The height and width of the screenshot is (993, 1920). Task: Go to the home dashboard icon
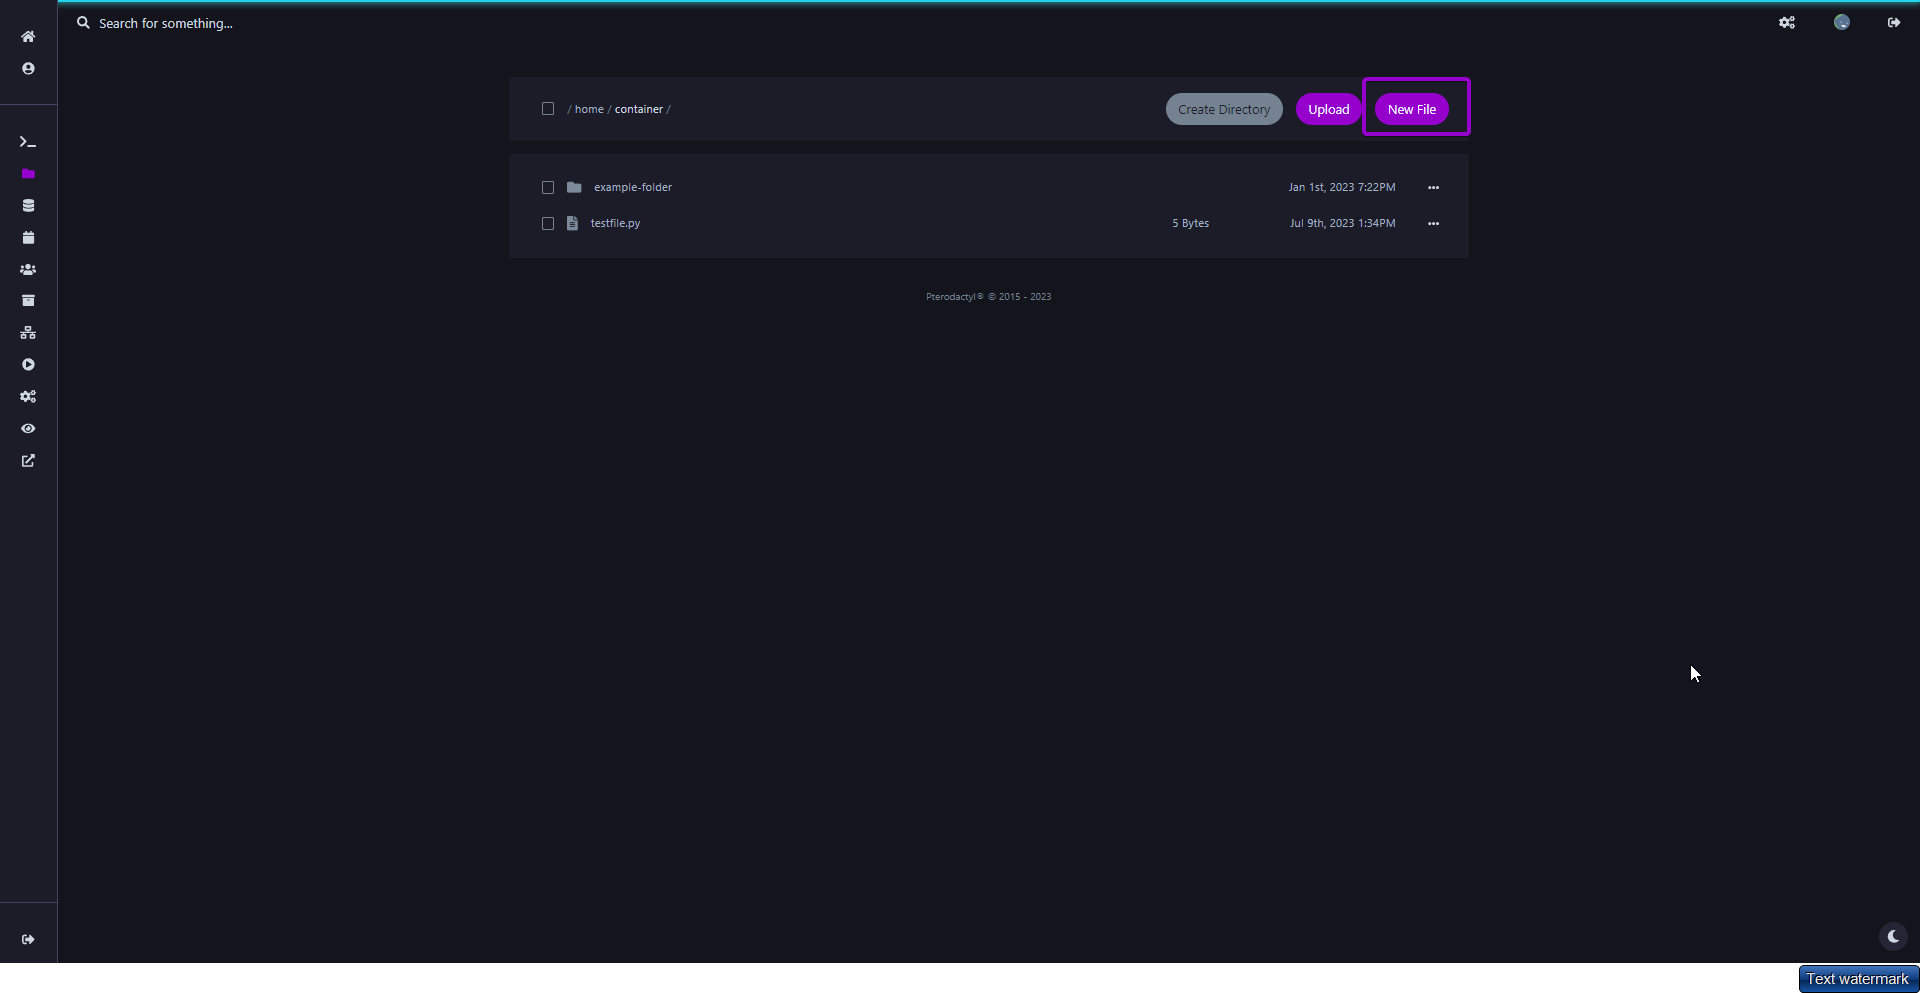pyautogui.click(x=28, y=37)
